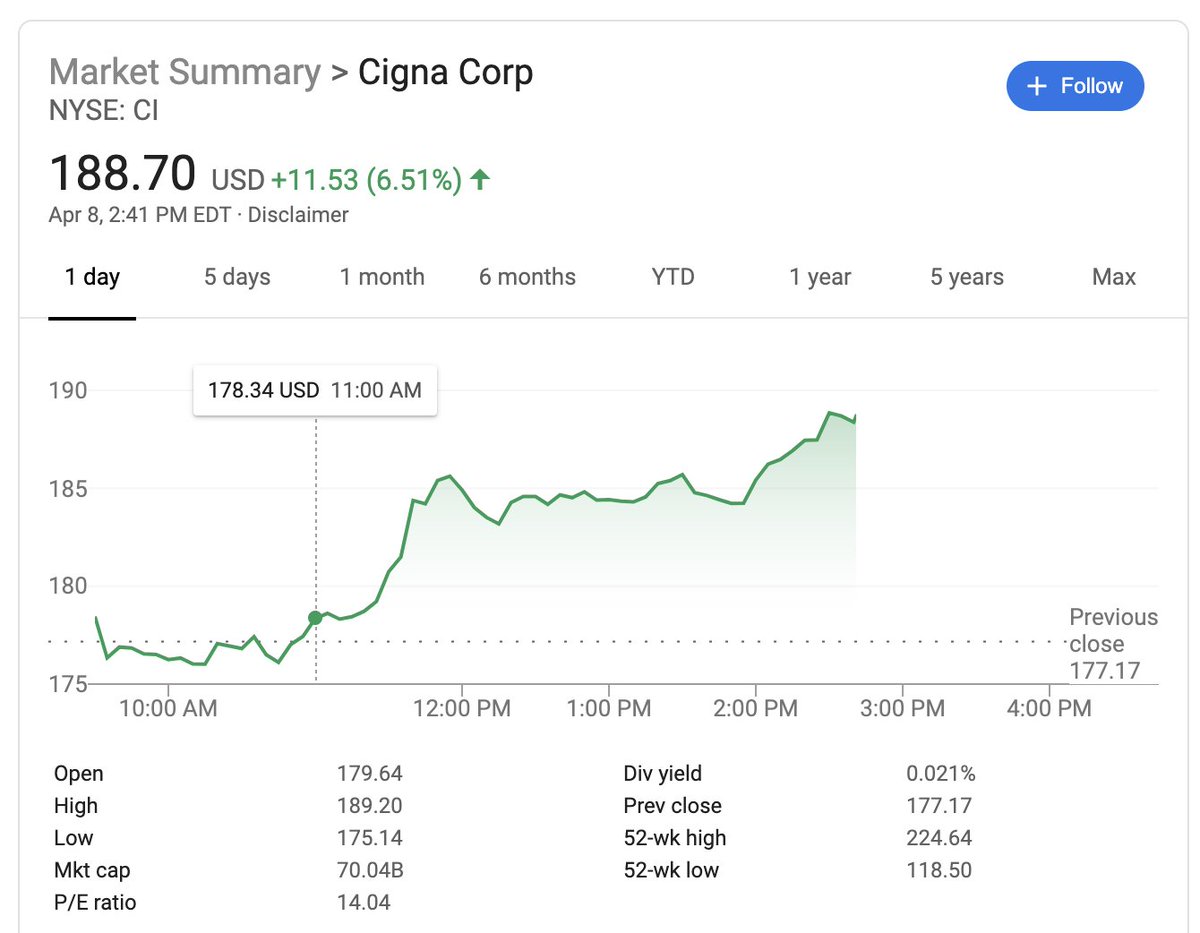Viewport: 1200px width, 933px height.
Task: Click the 188.70 price value
Action: point(122,173)
